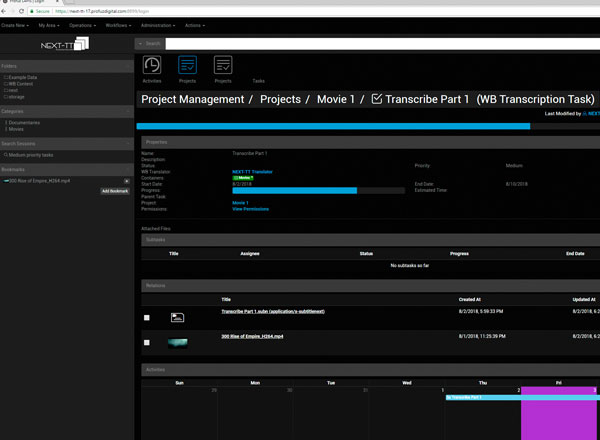Open the Operations dropdown menu
This screenshot has width=600, height=440.
82,25
